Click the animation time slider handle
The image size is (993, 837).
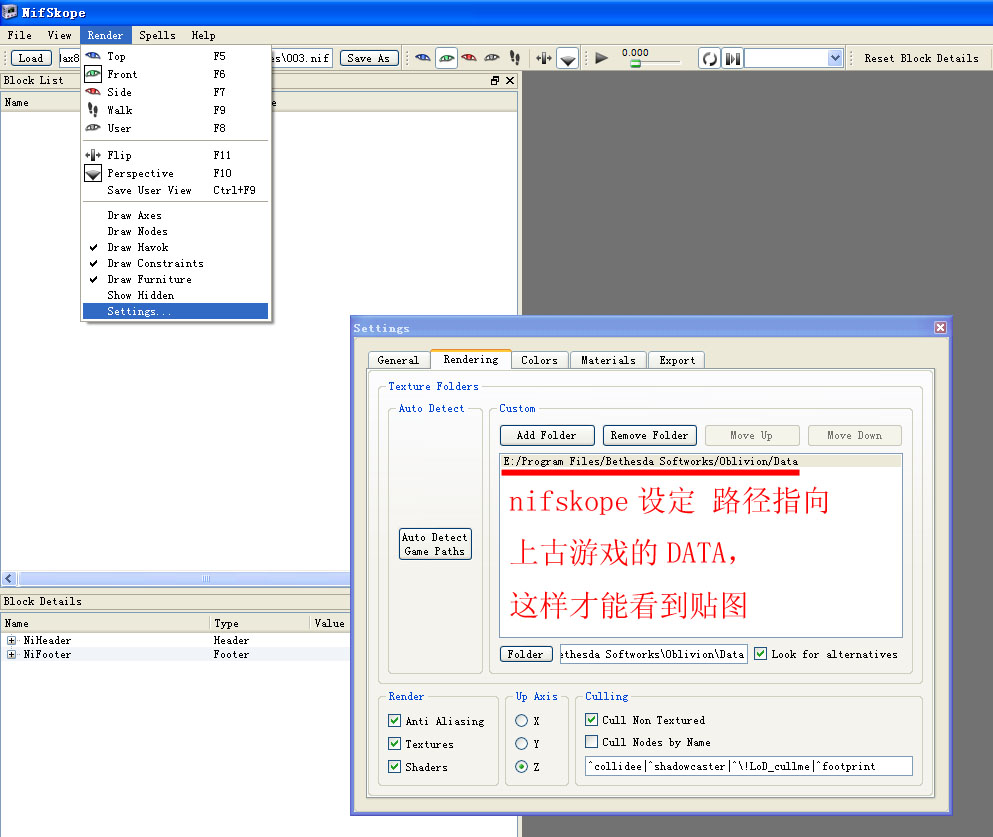635,64
